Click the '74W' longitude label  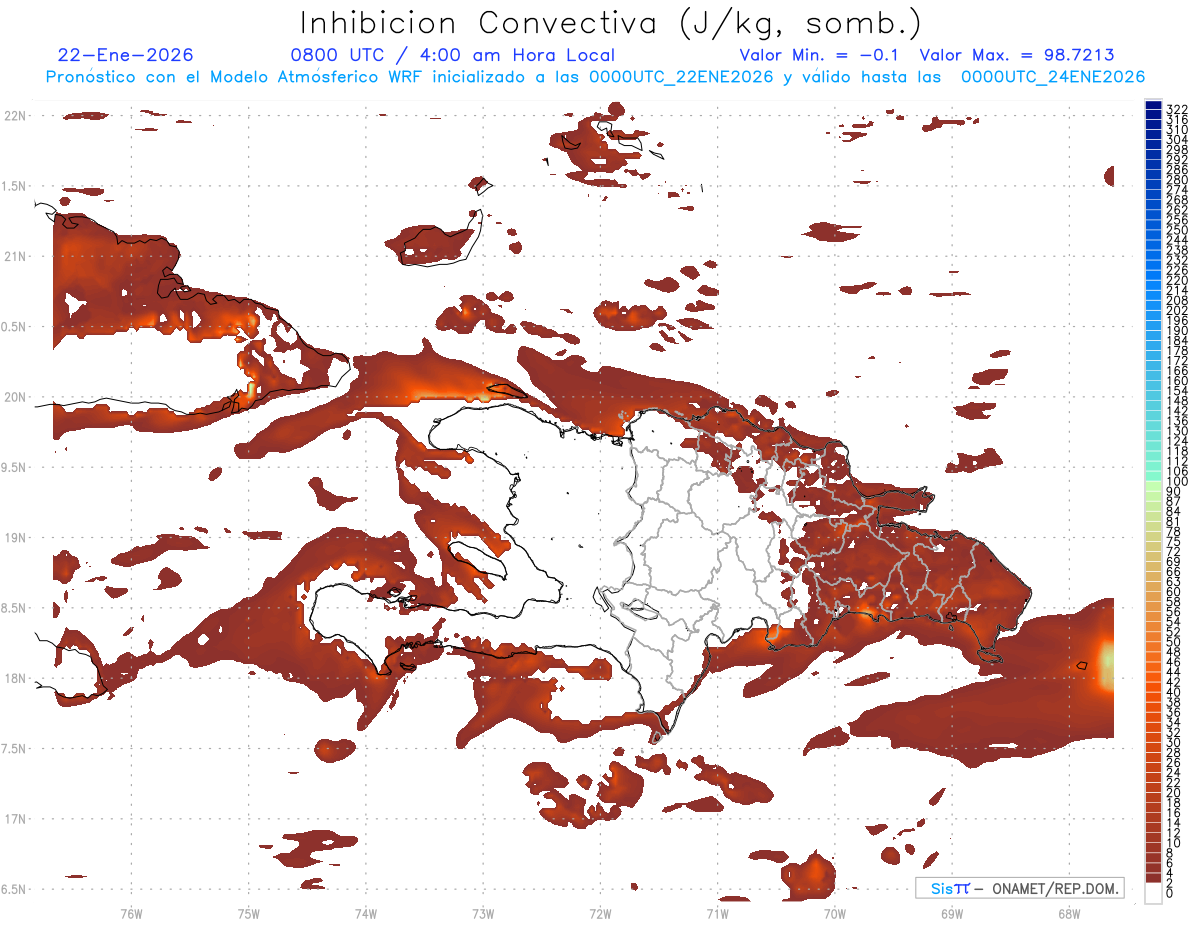coord(366,913)
